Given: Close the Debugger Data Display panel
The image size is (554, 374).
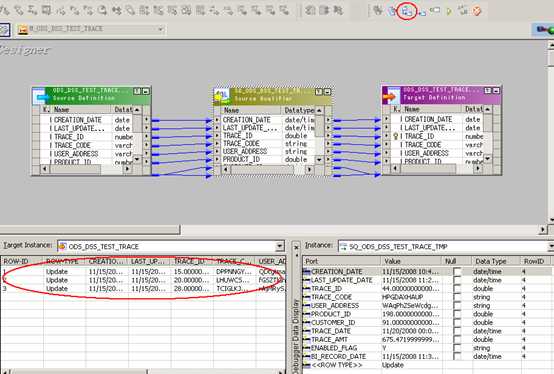Looking at the screenshot, I should 297,247.
